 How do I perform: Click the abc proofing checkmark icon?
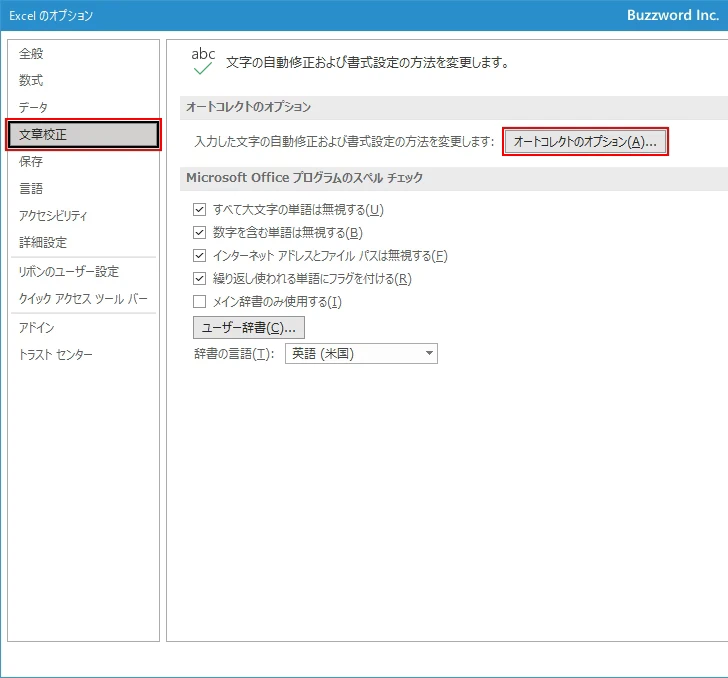(x=203, y=61)
